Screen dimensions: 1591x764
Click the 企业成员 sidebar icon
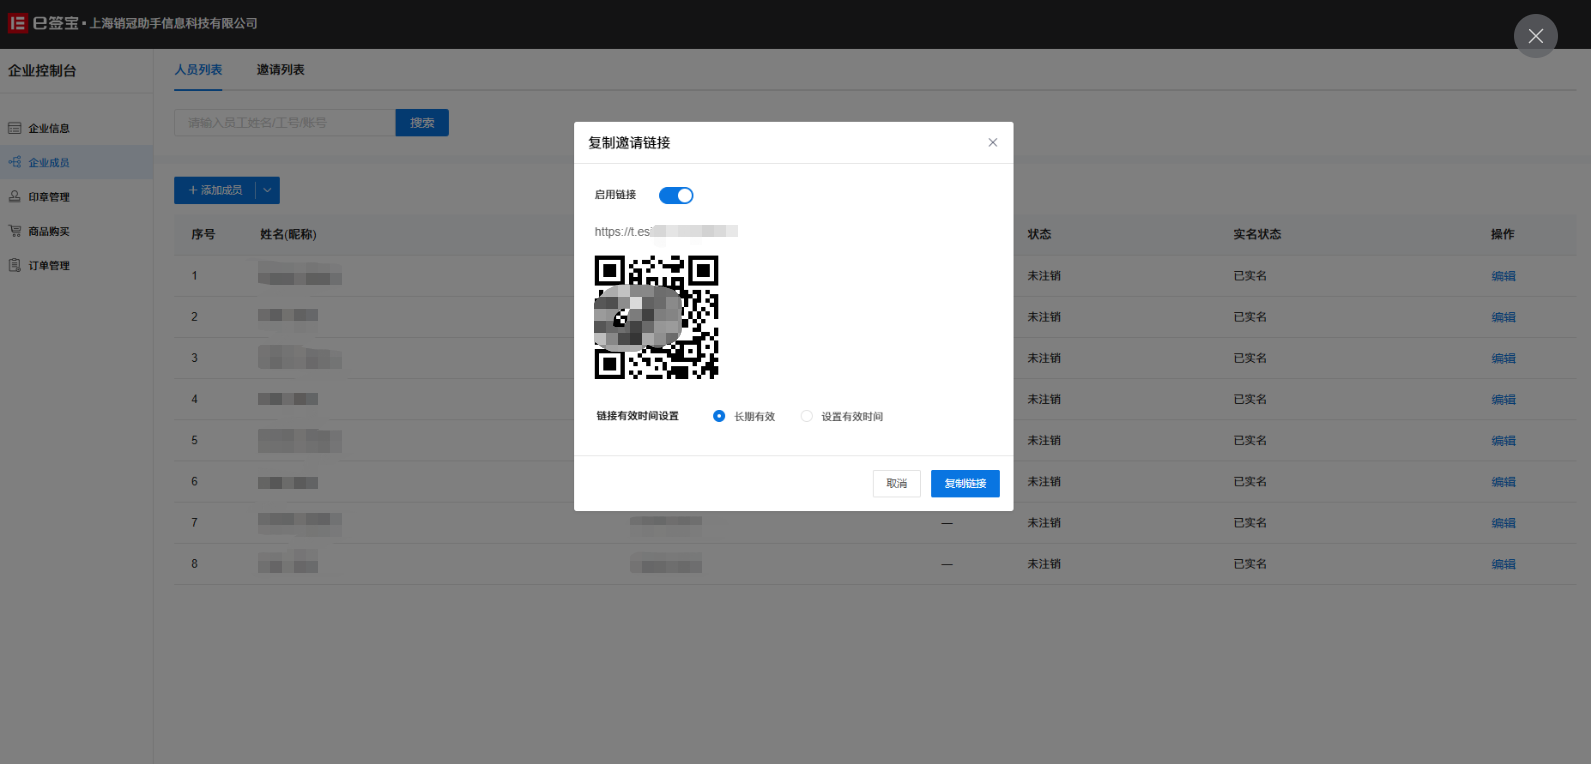[x=15, y=162]
